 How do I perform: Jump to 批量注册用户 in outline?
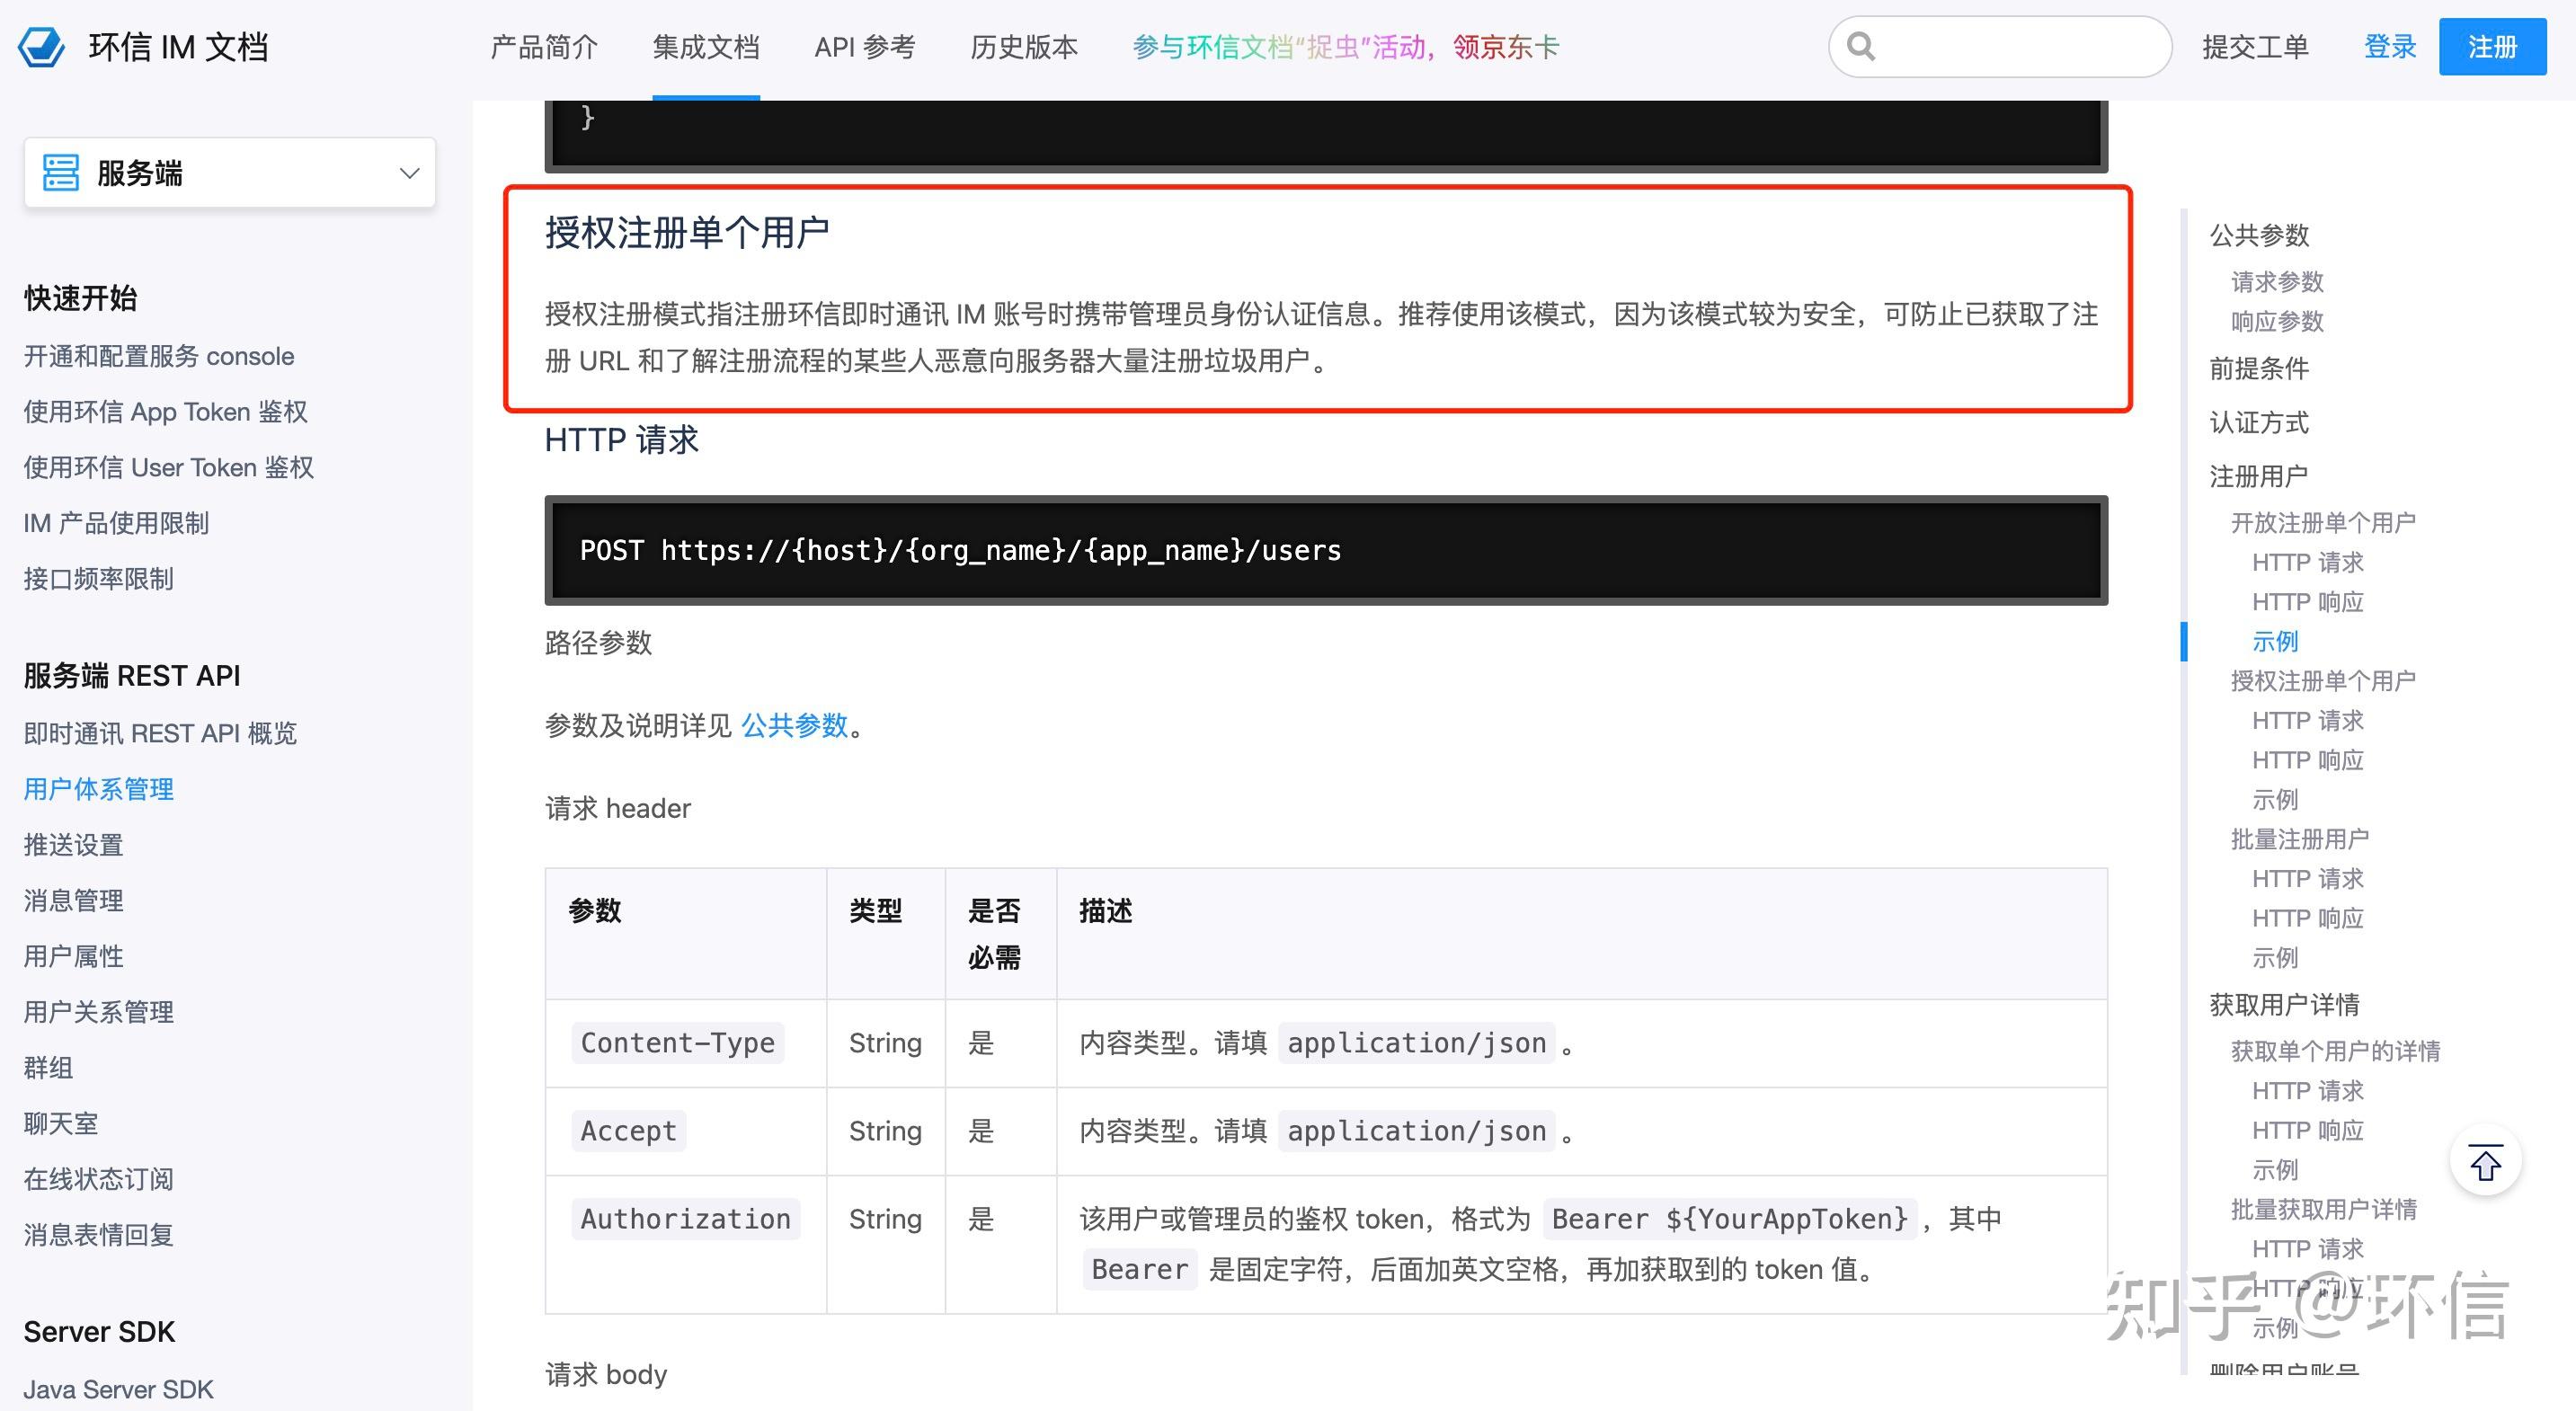(x=2300, y=839)
